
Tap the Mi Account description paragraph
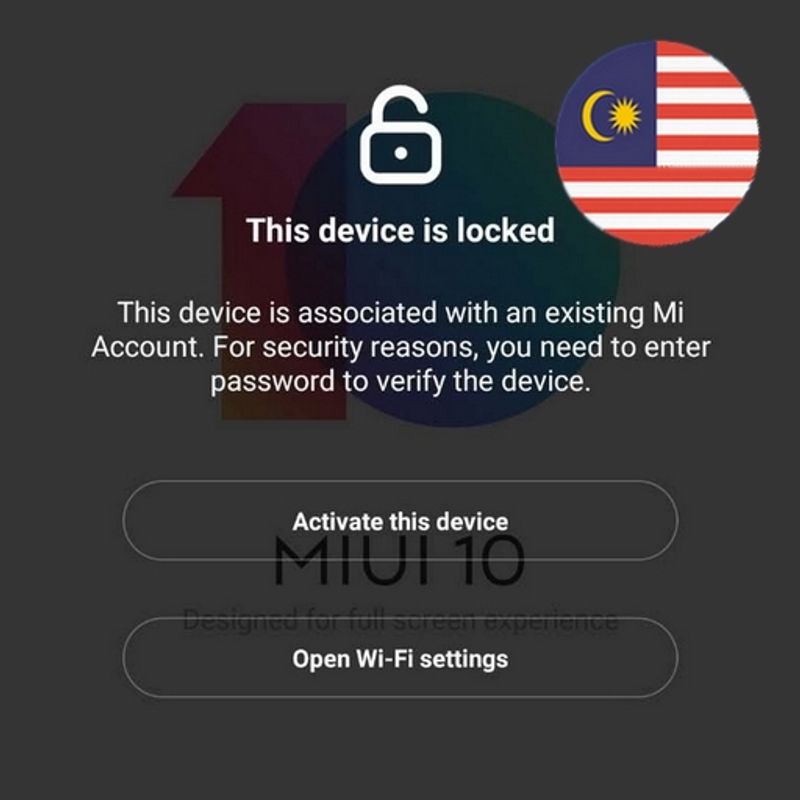[x=401, y=347]
